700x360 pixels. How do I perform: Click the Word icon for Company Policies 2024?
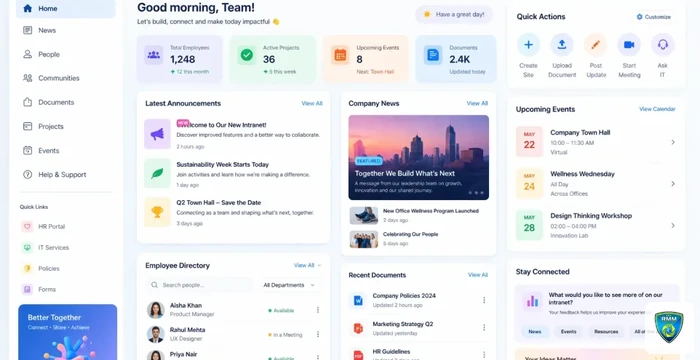(358, 301)
